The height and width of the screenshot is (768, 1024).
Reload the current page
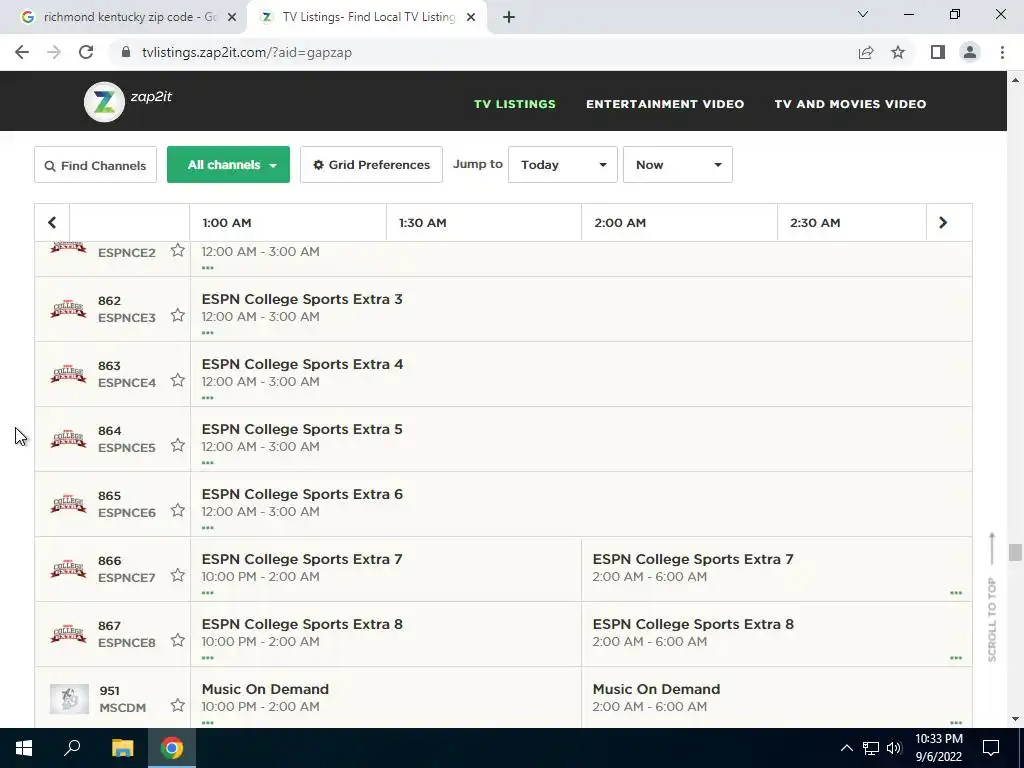[86, 52]
